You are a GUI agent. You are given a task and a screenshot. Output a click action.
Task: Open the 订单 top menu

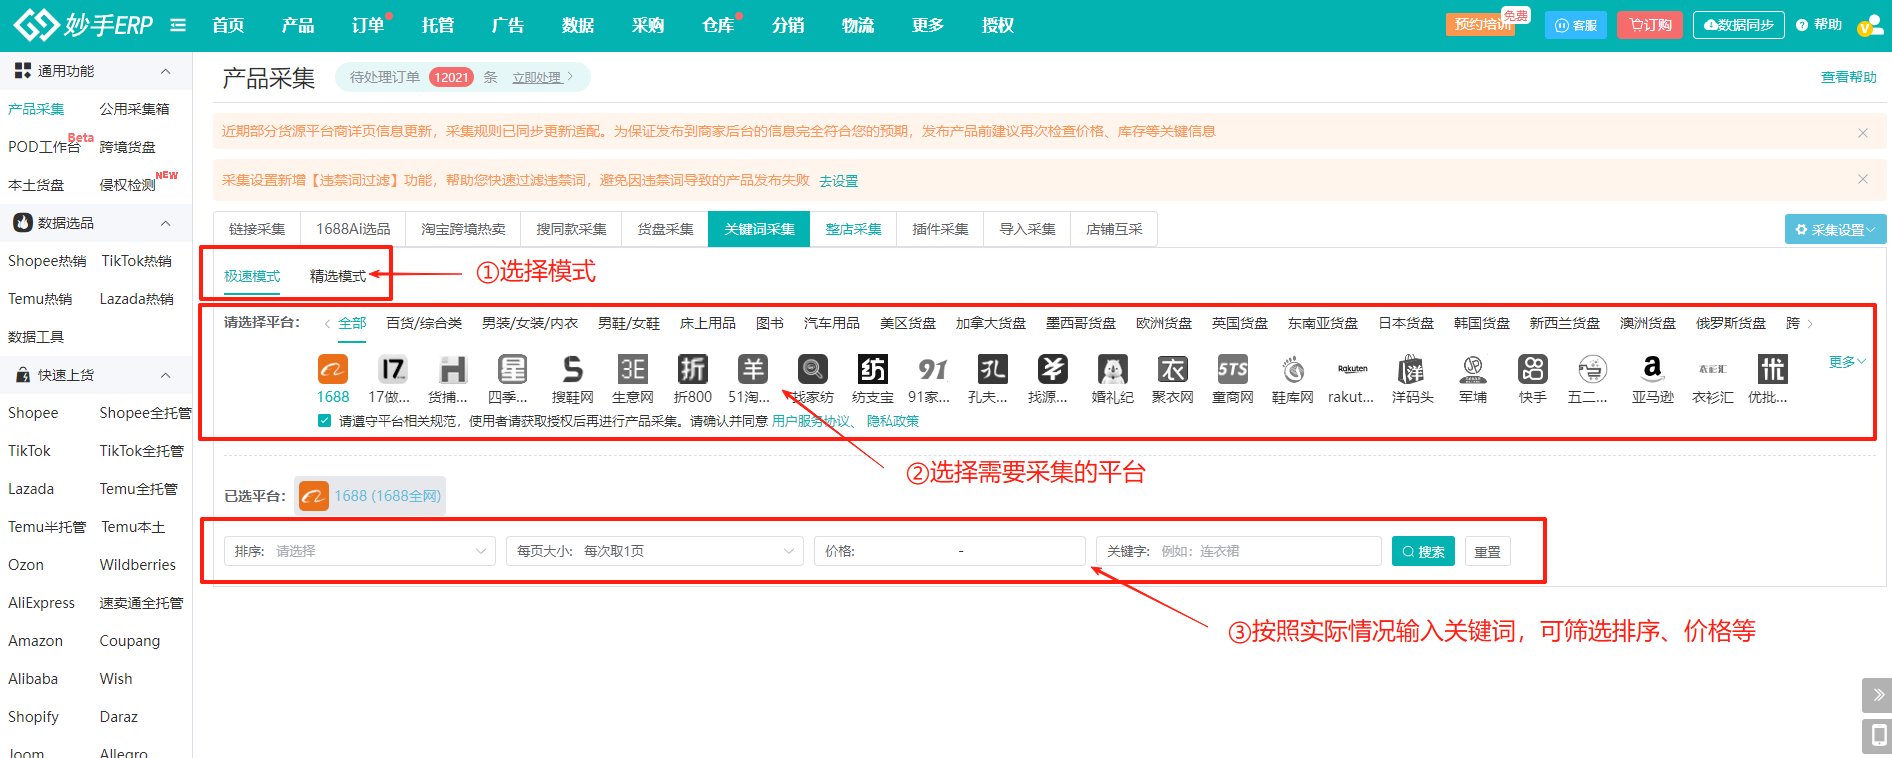(x=367, y=25)
